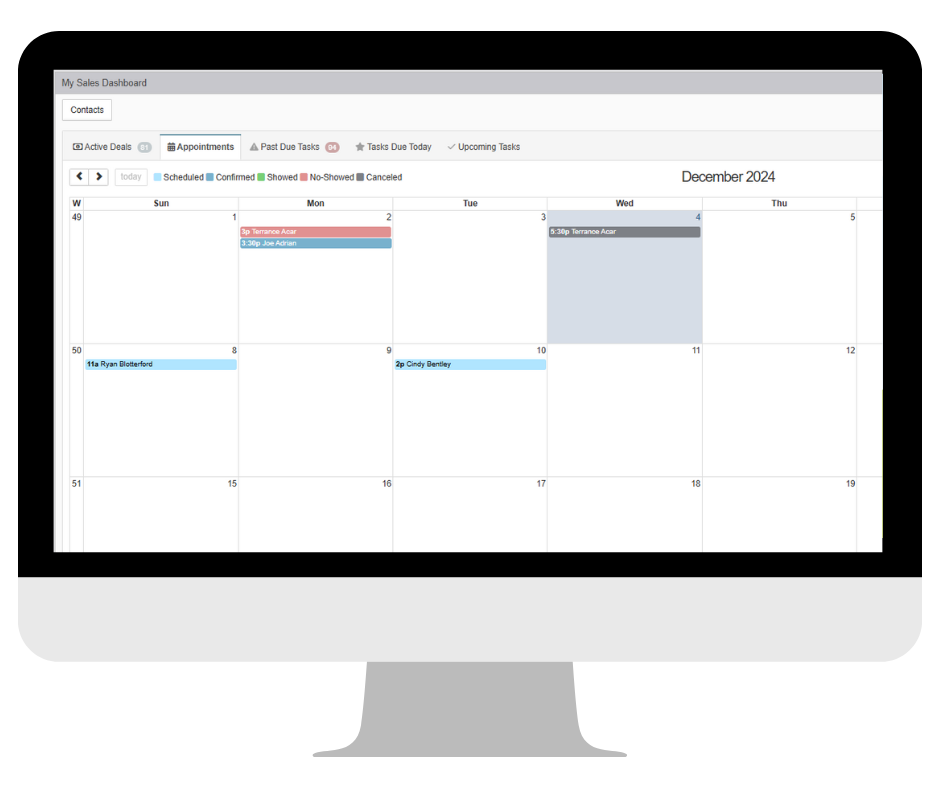Click date number 18 in the calendar
The image size is (940, 788).
[x=696, y=483]
